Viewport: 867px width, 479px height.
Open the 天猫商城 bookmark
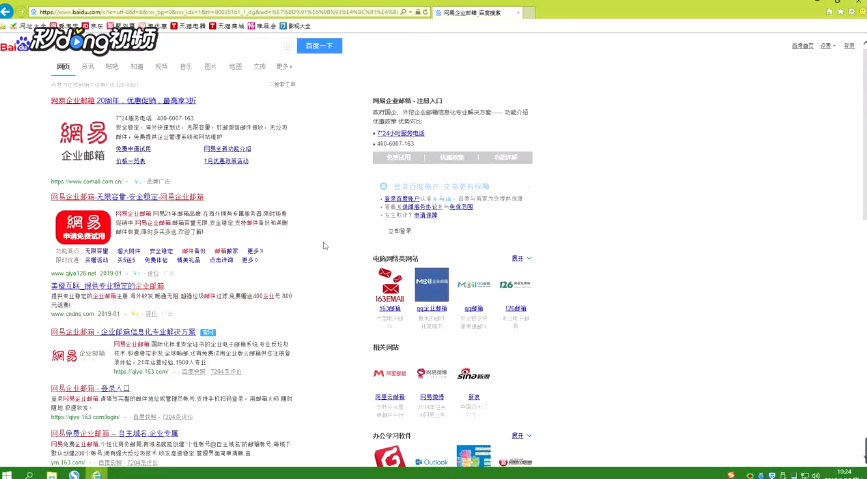coord(227,25)
